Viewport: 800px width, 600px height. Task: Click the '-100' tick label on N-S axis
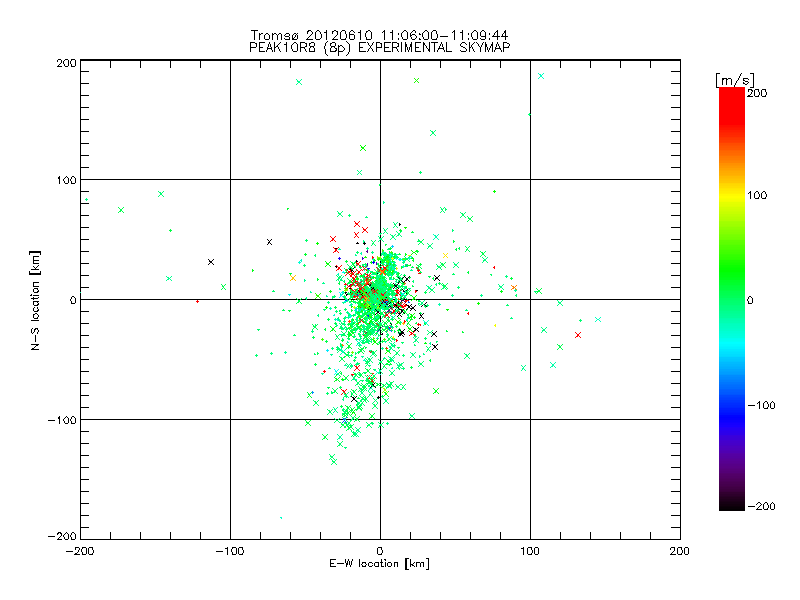(62, 420)
